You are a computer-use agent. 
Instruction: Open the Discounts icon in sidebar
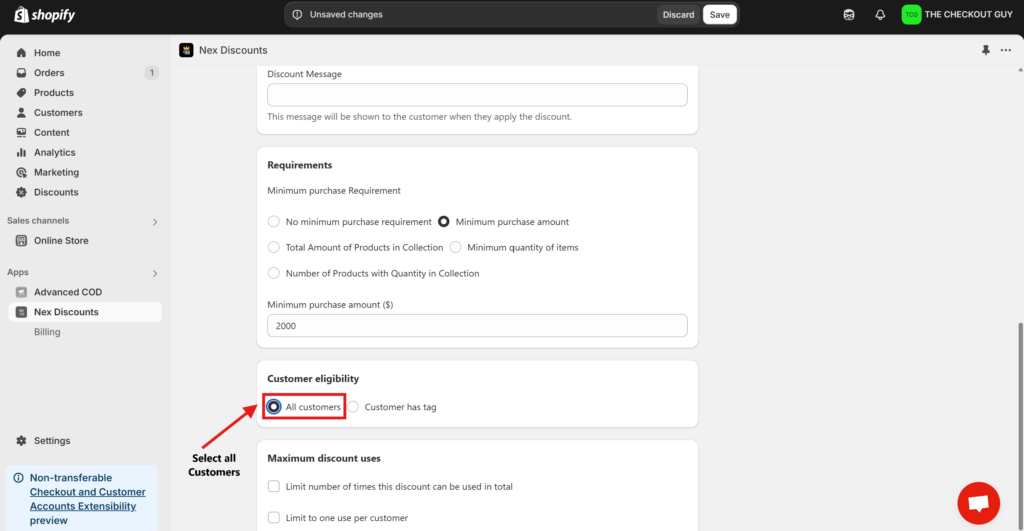(x=22, y=192)
